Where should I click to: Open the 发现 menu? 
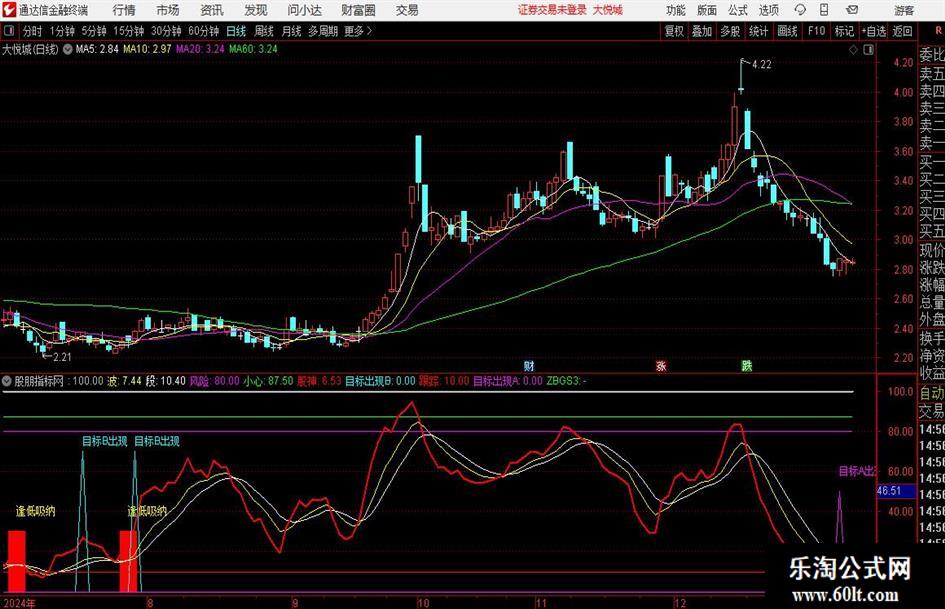256,10
